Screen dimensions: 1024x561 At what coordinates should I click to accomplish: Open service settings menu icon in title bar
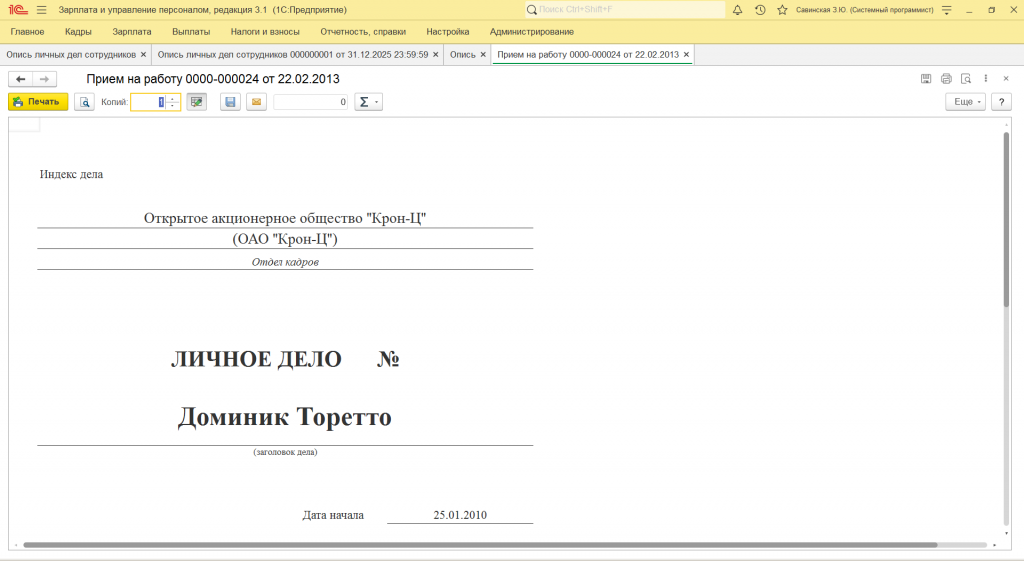947,10
